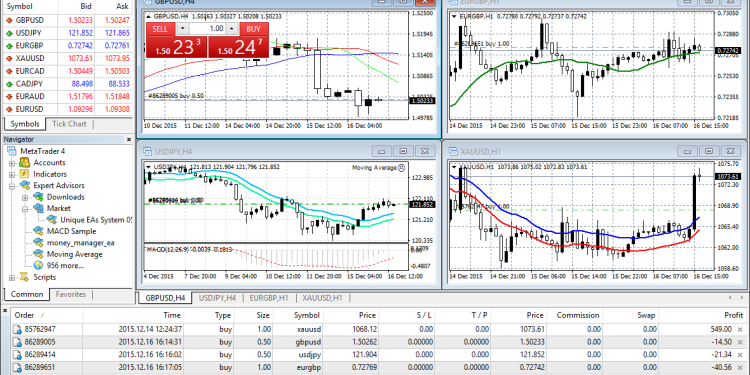
Task: Click the MACD Sample expert advisor icon
Action: (38, 232)
